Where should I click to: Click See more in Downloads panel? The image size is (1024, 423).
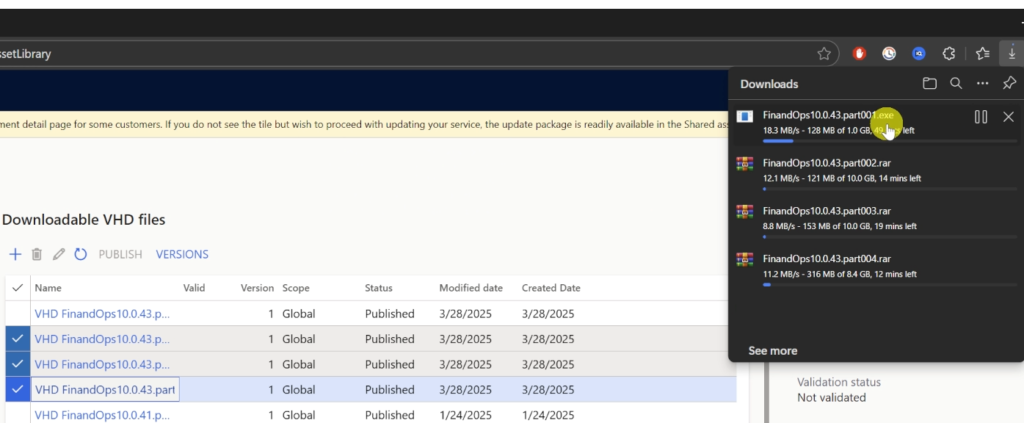pos(772,351)
